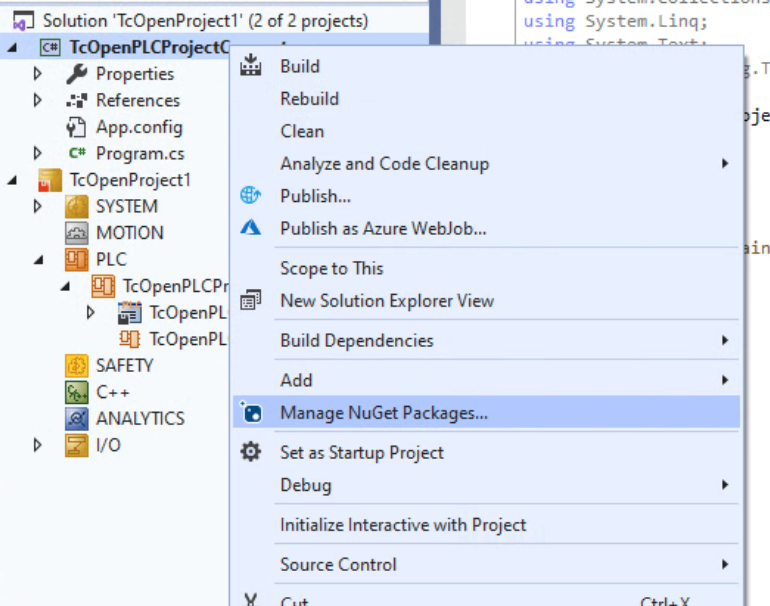Click the nested TcOpenPL project file icon

point(130,312)
